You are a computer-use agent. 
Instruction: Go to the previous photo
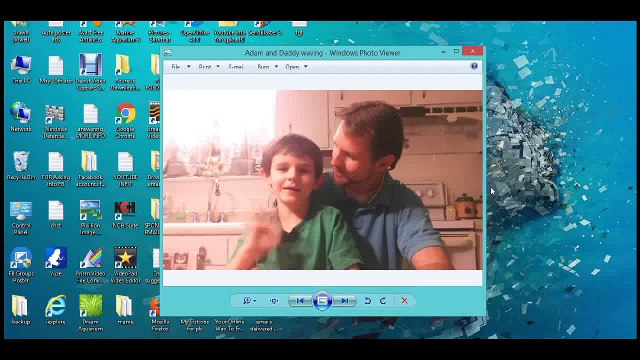pyautogui.click(x=300, y=301)
